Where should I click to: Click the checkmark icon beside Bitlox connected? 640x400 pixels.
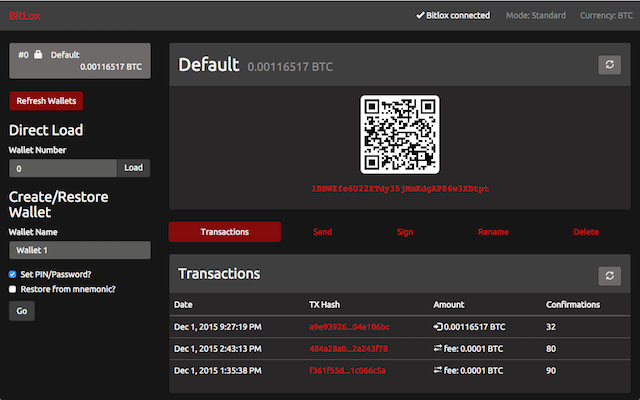(420, 16)
